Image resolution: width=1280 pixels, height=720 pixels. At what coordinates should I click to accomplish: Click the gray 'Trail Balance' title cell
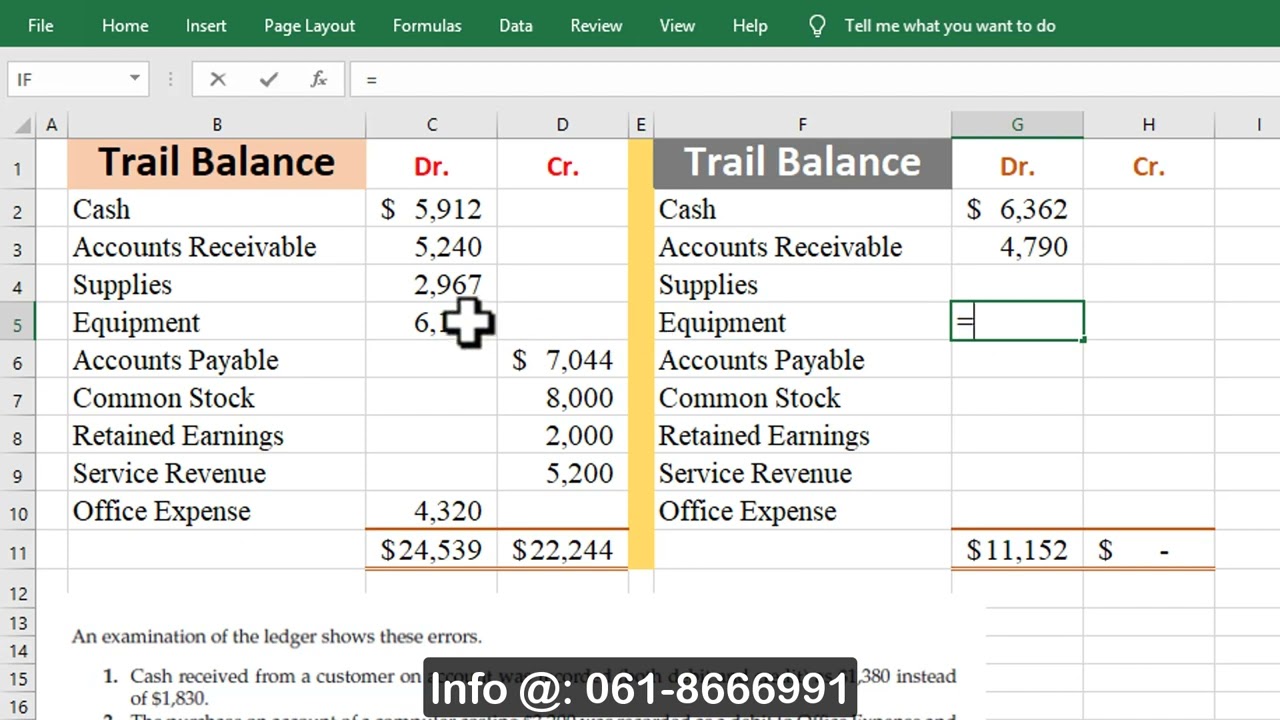(802, 163)
